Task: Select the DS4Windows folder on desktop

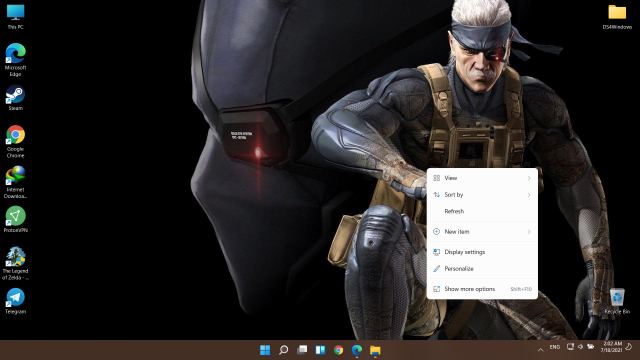Action: point(617,17)
